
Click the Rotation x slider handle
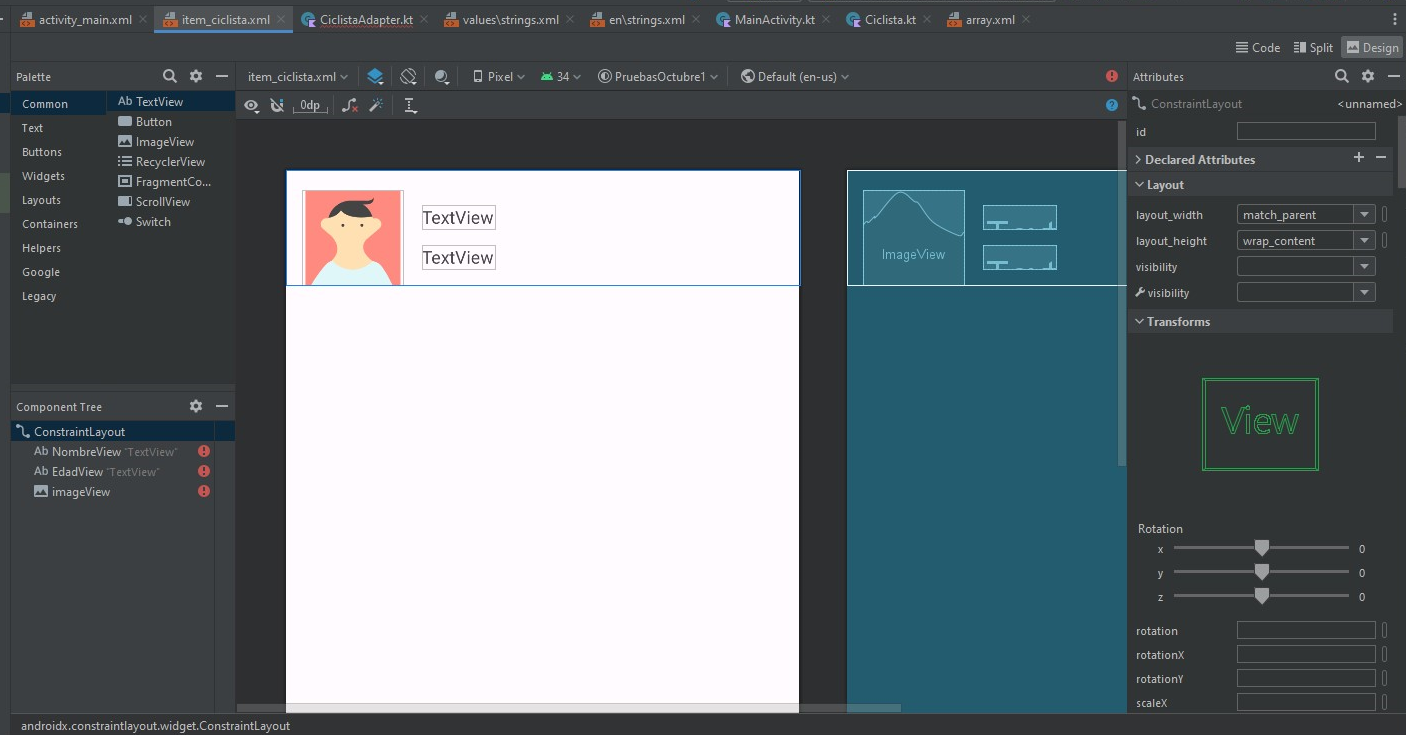click(x=1262, y=548)
